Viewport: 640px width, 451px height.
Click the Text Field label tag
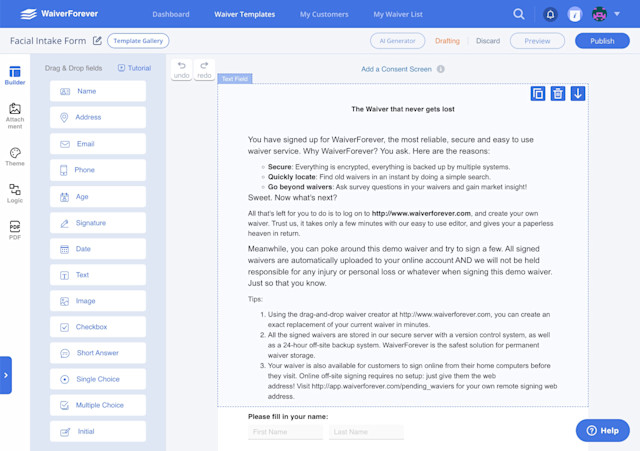[x=235, y=79]
